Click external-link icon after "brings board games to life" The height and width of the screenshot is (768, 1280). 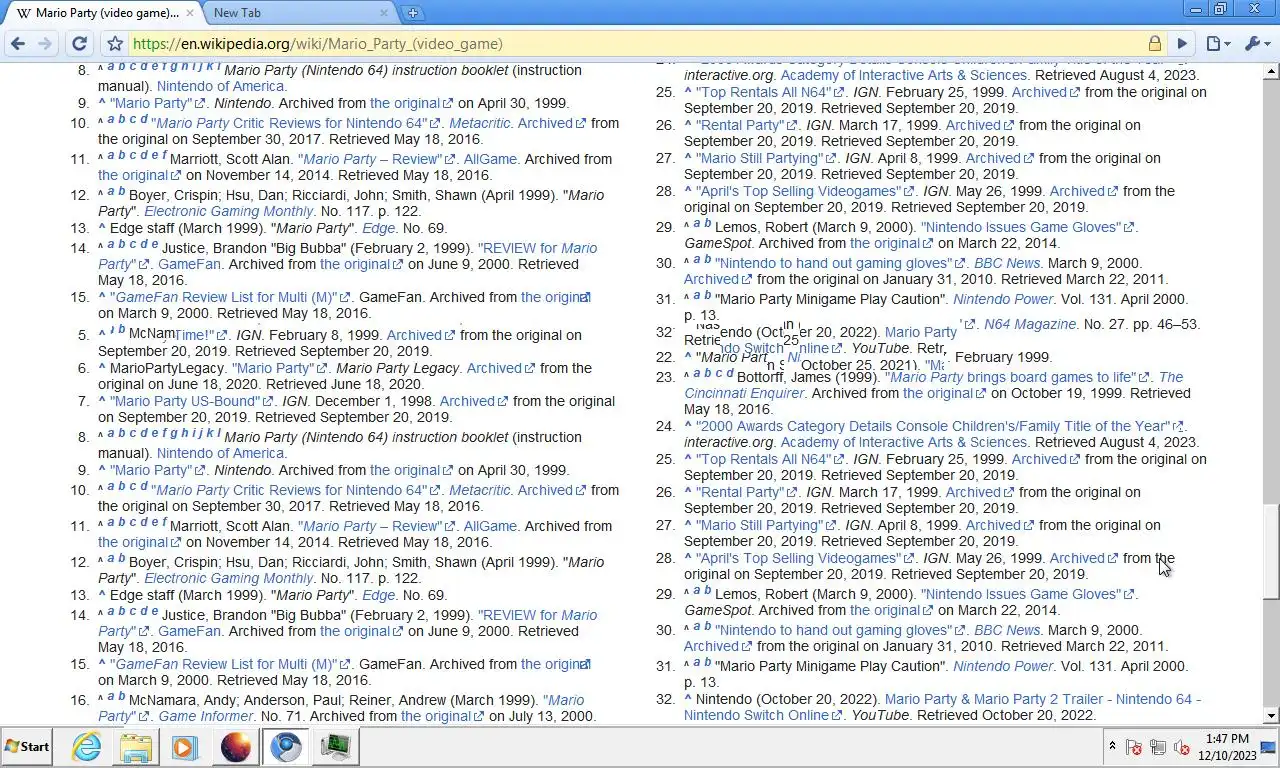coord(1145,378)
